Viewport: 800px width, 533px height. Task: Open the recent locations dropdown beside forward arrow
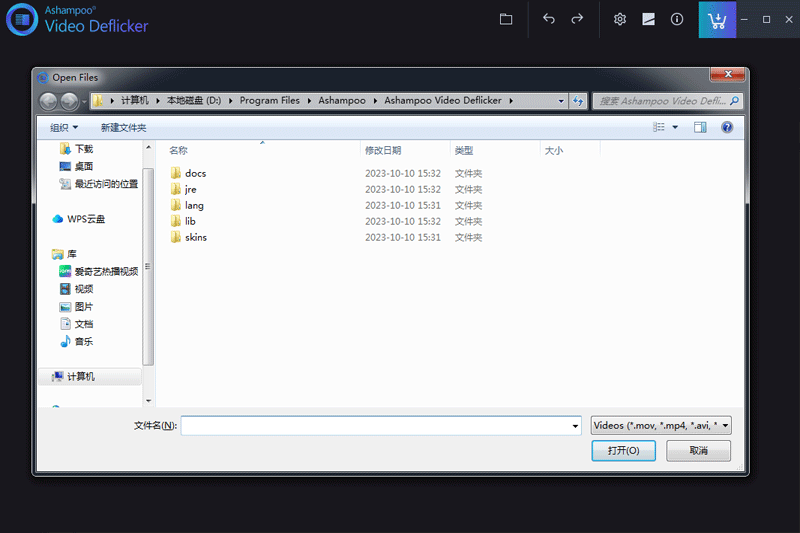tap(84, 101)
